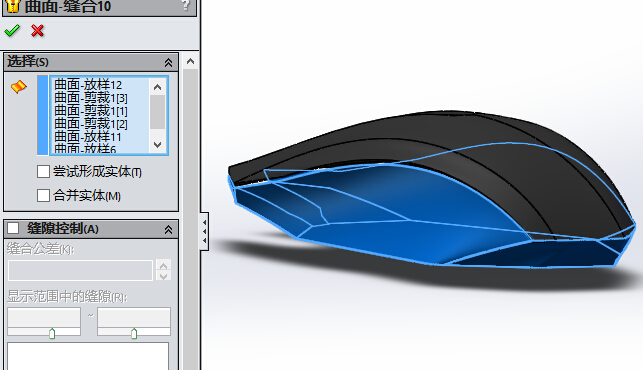Image resolution: width=643 pixels, height=370 pixels.
Task: Select 曲面-剪裁1[1] in the list
Action: click(x=91, y=111)
